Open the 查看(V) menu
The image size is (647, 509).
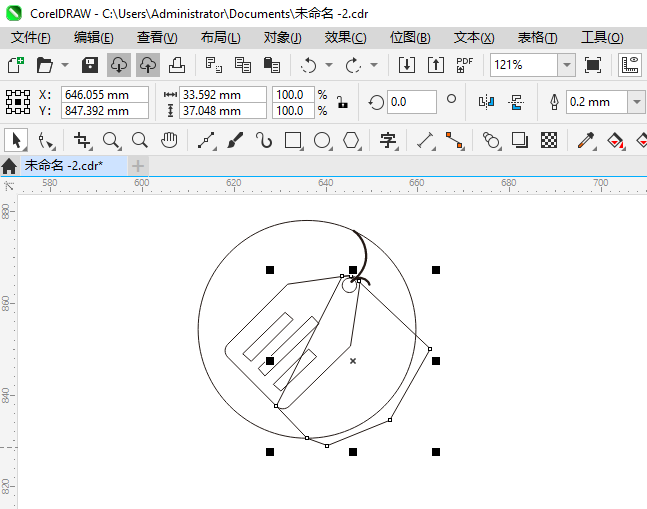coord(157,38)
